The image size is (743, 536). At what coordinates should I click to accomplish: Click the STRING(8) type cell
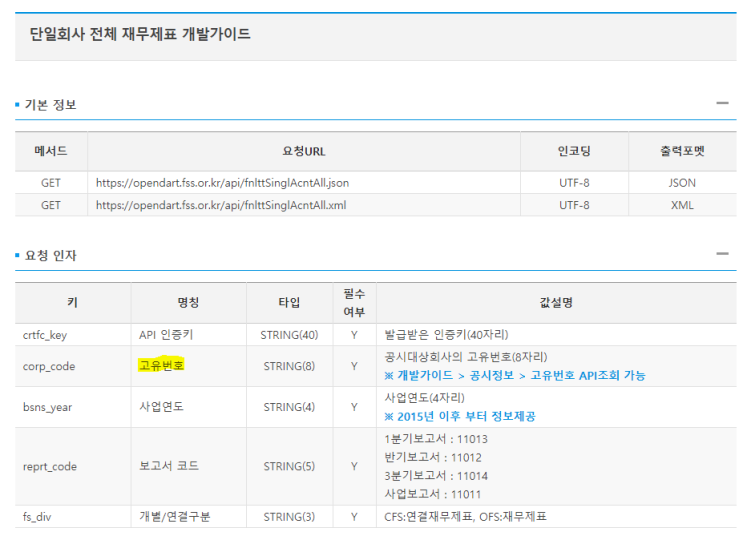(x=289, y=366)
